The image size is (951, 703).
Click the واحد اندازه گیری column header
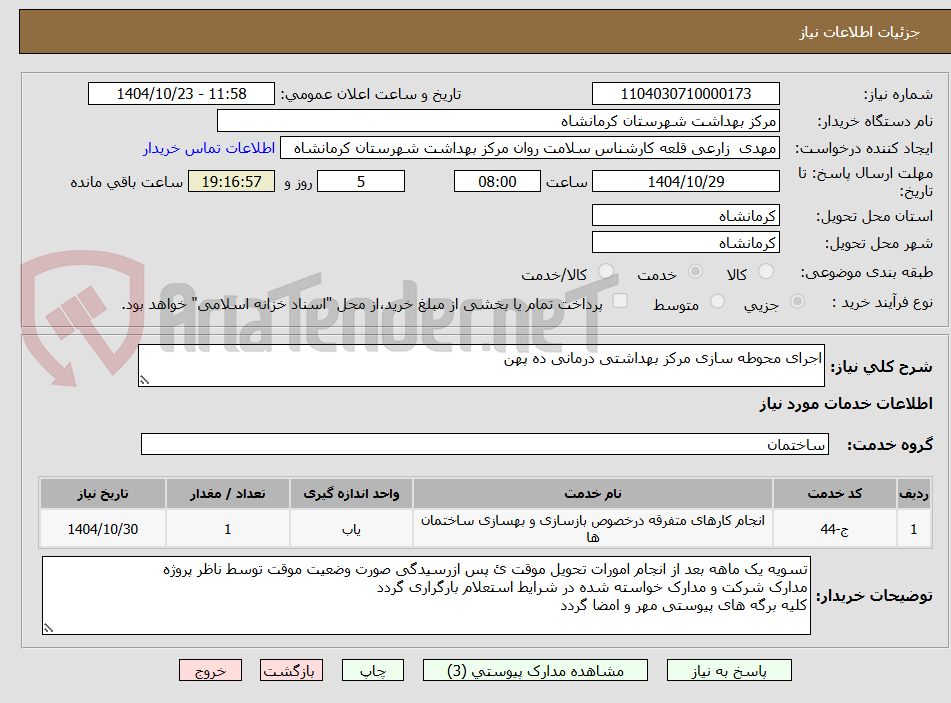pyautogui.click(x=351, y=493)
